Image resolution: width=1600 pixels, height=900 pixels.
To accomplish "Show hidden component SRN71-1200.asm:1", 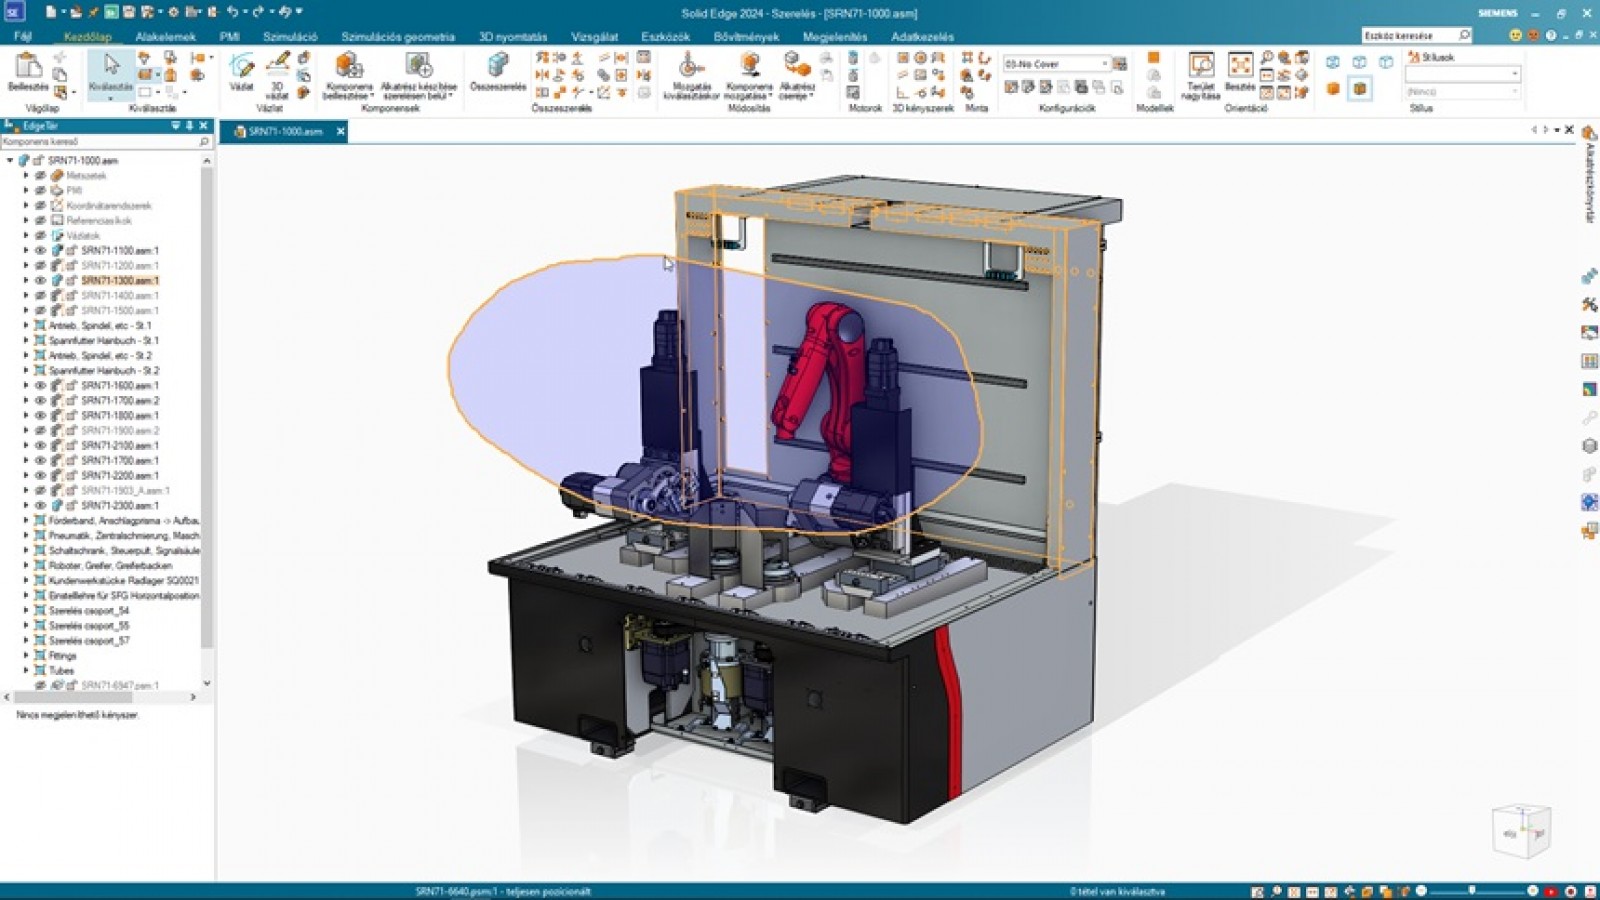I will pos(41,266).
